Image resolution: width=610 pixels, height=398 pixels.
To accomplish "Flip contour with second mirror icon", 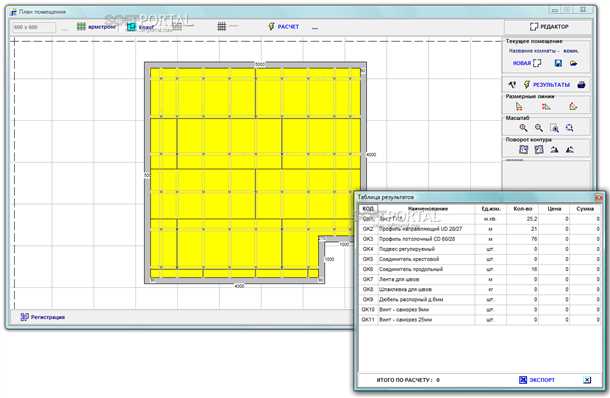I will tap(570, 149).
